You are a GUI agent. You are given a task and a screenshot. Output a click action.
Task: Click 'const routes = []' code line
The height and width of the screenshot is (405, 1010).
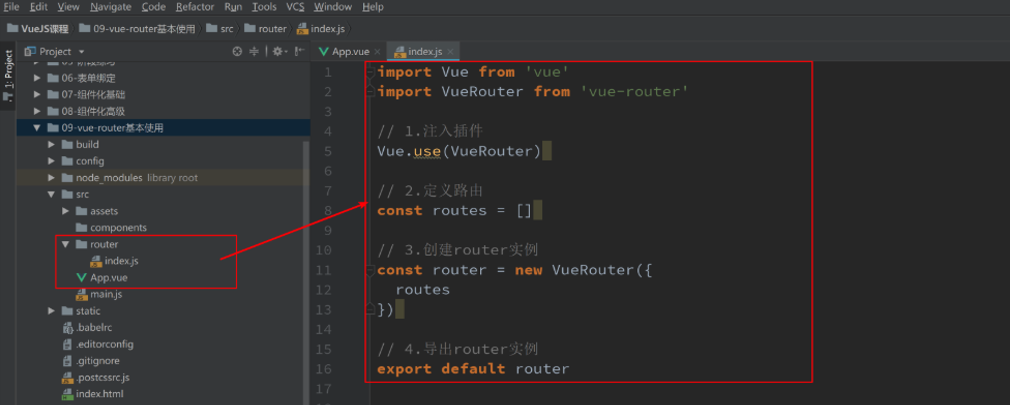coord(455,211)
